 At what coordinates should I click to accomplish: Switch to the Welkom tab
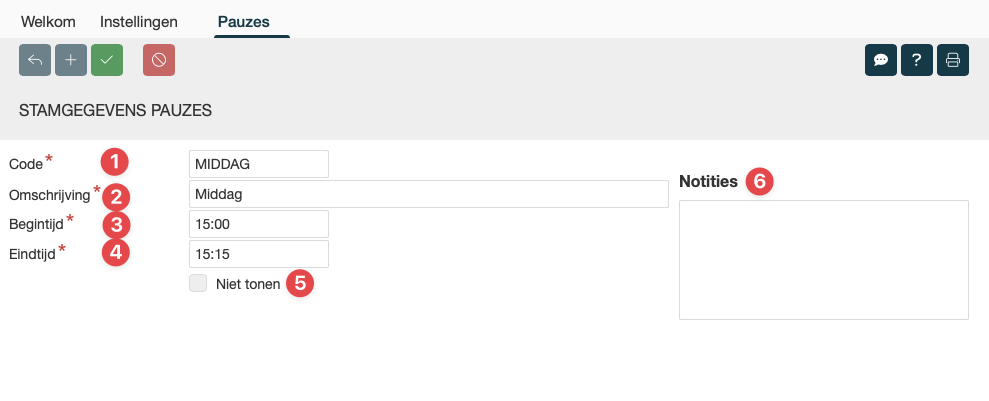tap(48, 20)
